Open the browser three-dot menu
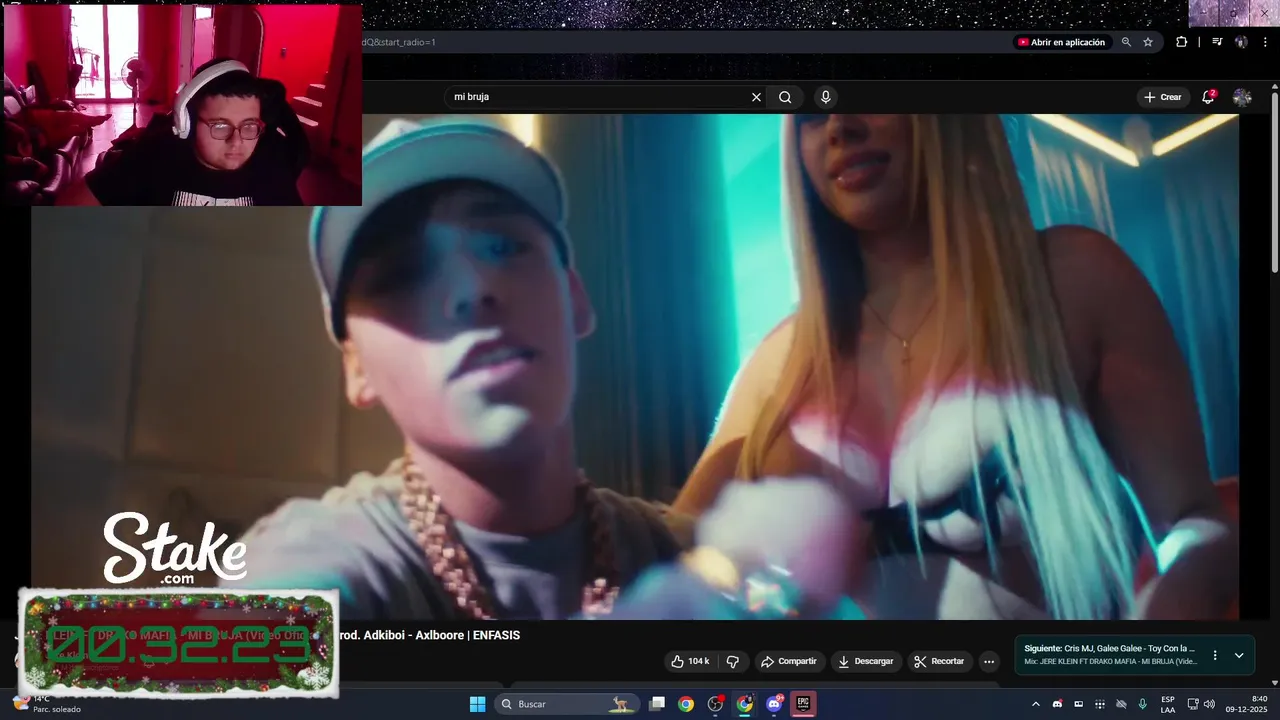The image size is (1280, 720). point(1265,42)
